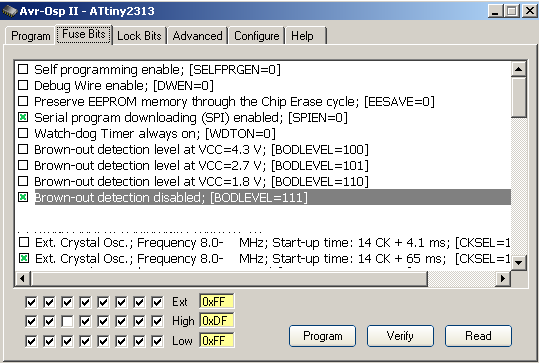Screen dimensions: 539x363
Task: Click the horizontal scroll left arrow
Action: (23, 278)
